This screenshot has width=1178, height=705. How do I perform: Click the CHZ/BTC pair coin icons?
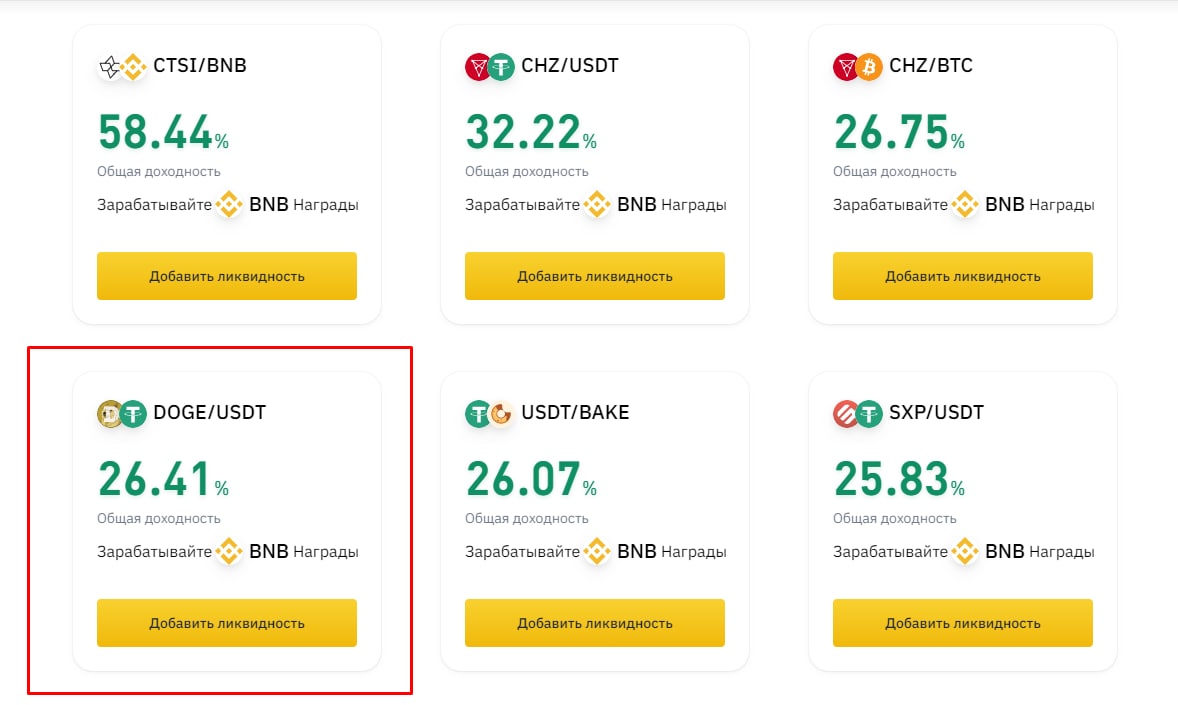(x=858, y=67)
